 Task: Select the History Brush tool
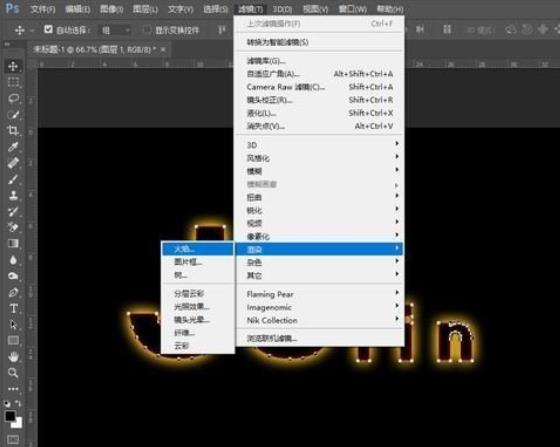click(x=13, y=211)
